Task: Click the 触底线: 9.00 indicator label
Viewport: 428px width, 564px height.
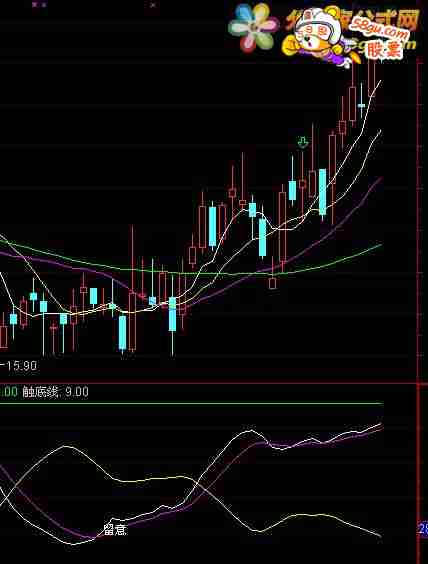Action: (55, 392)
